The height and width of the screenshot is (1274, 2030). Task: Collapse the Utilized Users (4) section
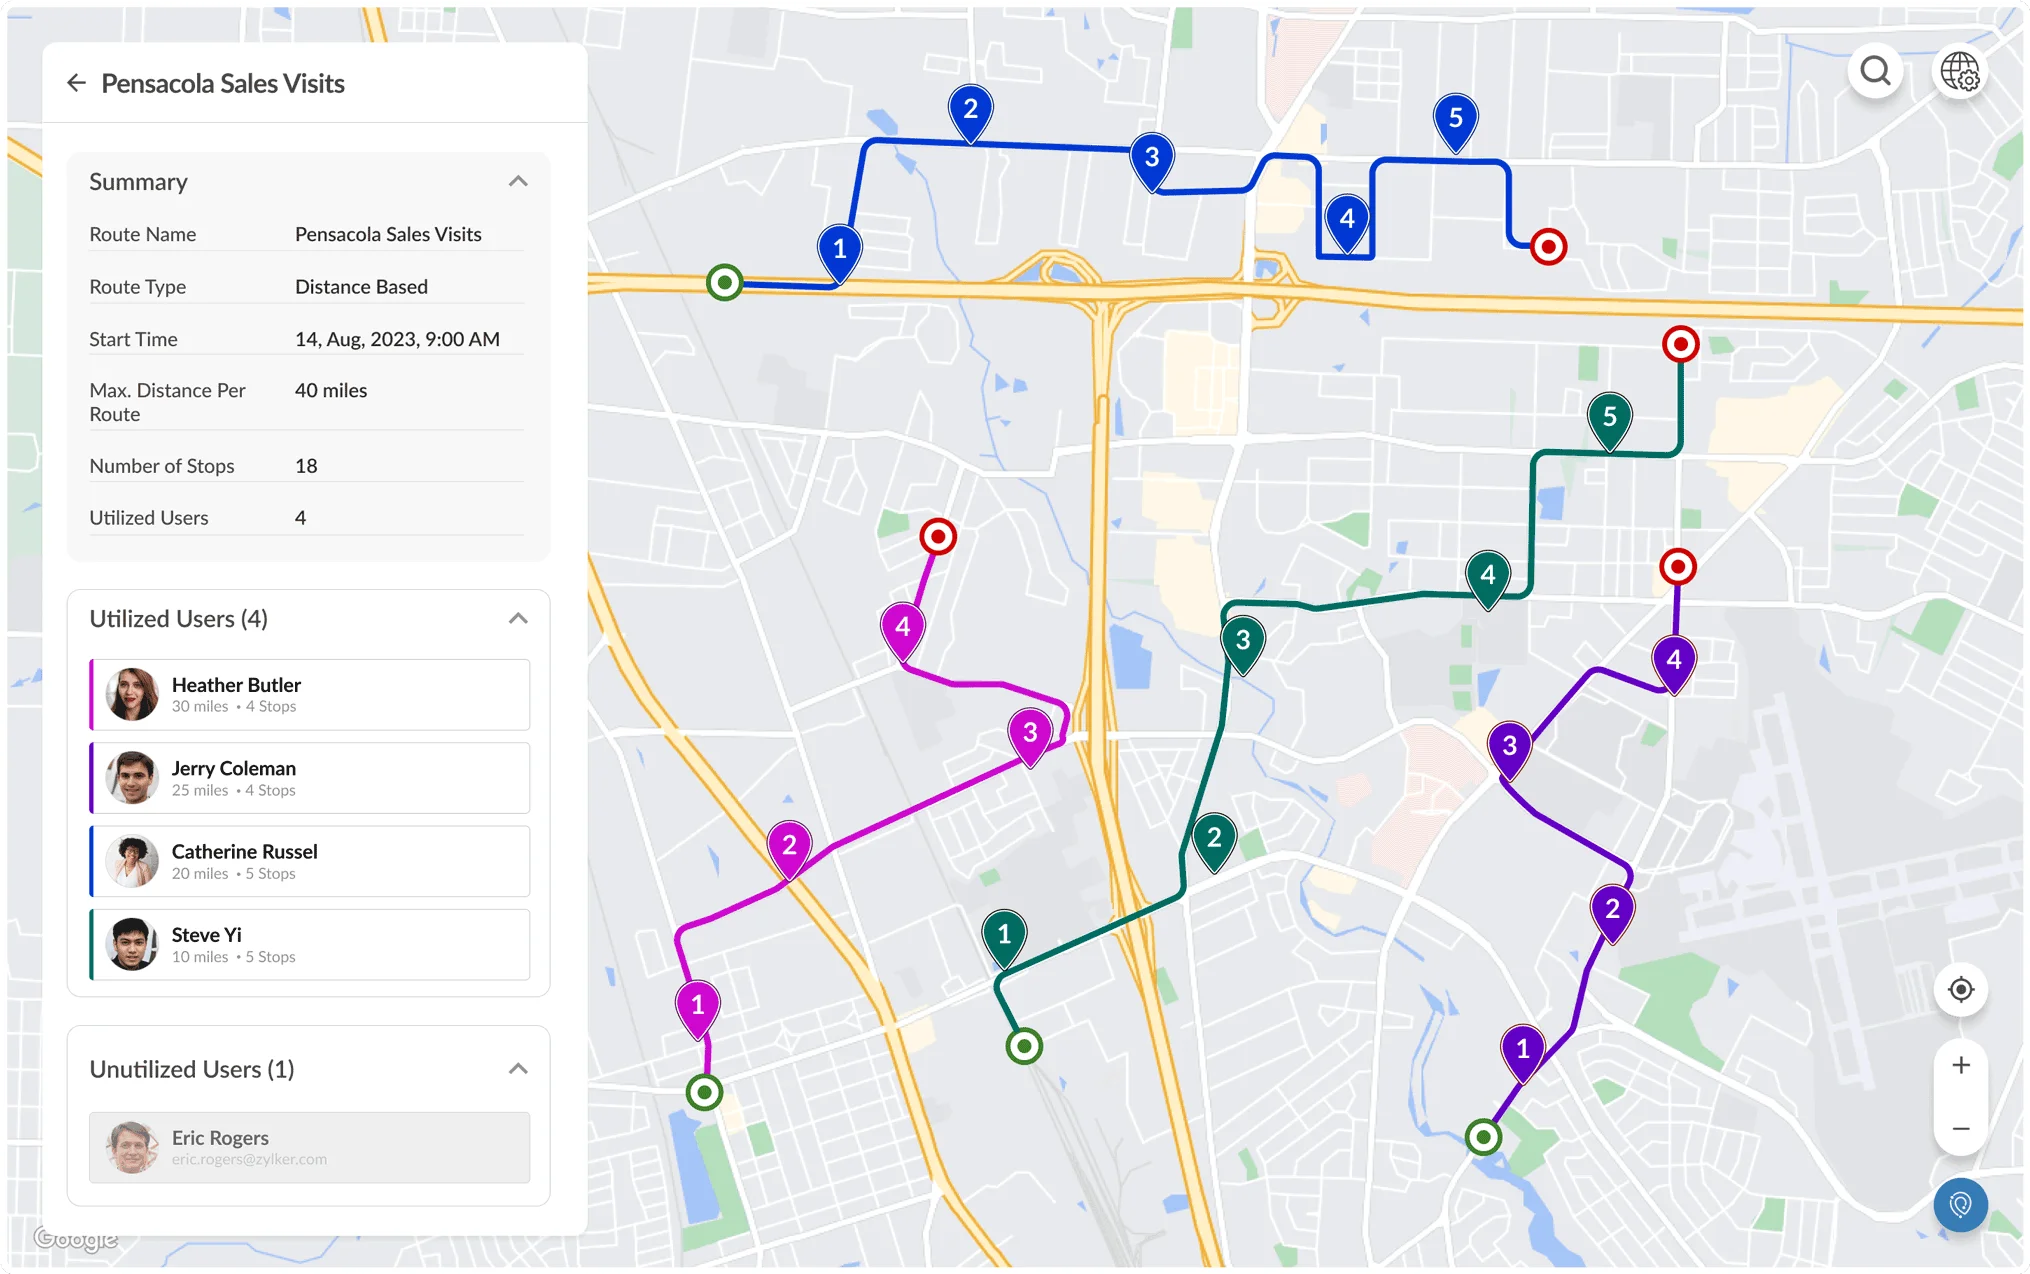(x=519, y=618)
